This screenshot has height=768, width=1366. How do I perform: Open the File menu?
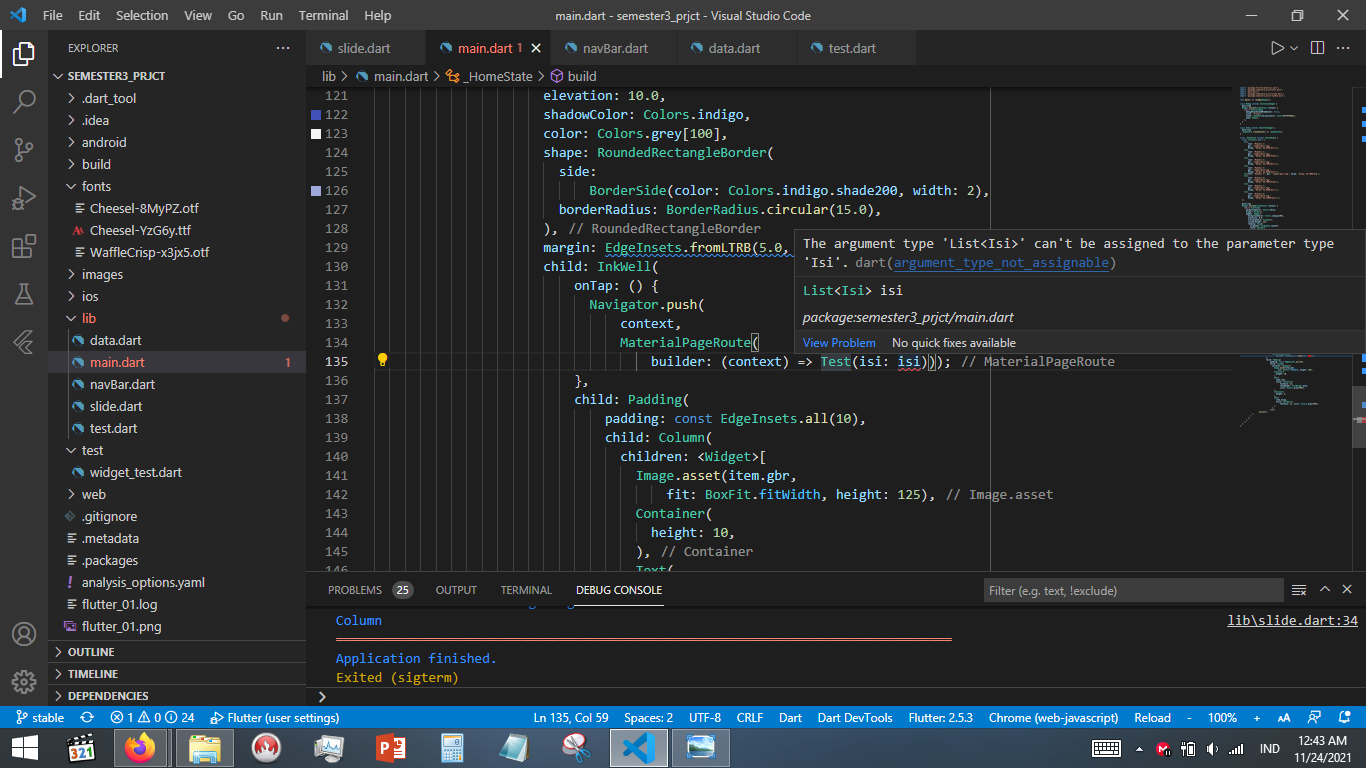click(x=53, y=16)
